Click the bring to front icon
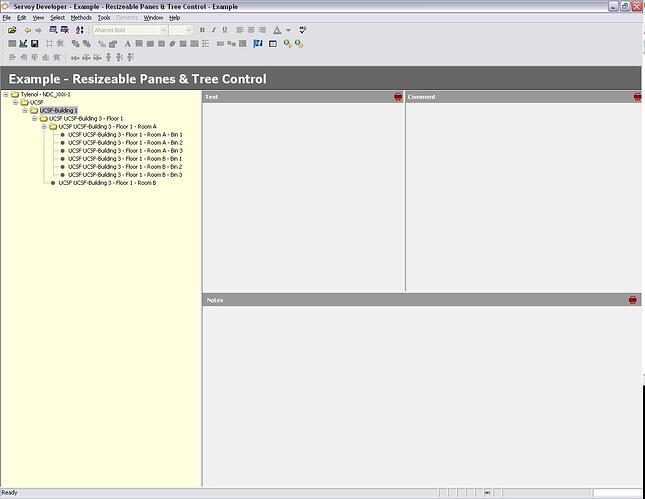The width and height of the screenshot is (645, 499). 76,43
